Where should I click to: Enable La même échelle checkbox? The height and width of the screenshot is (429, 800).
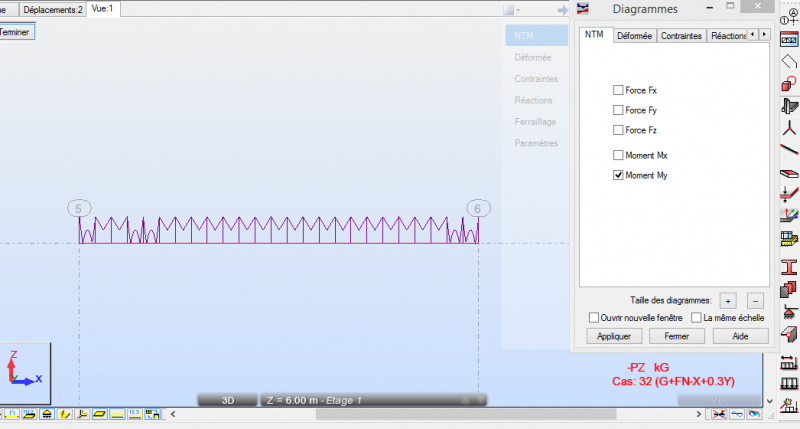(696, 318)
